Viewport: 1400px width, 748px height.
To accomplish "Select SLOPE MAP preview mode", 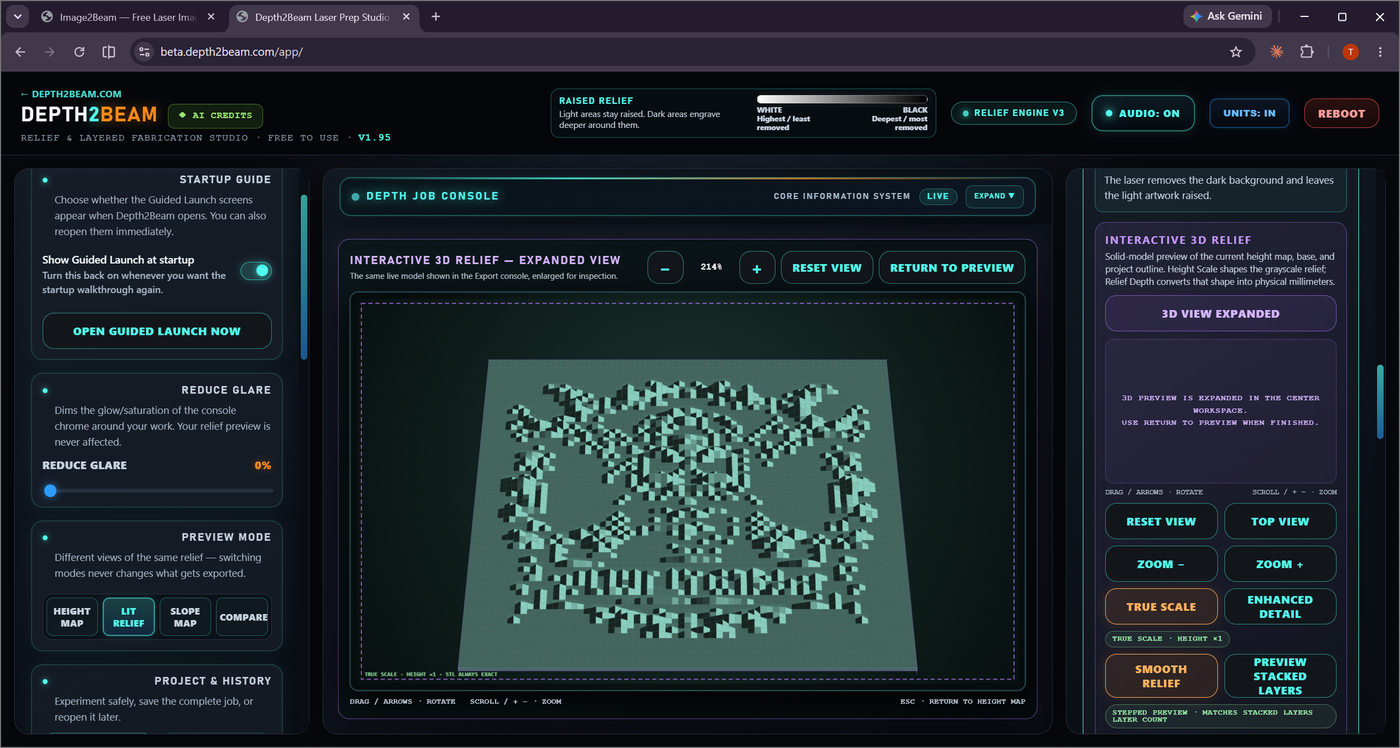I will click(185, 617).
